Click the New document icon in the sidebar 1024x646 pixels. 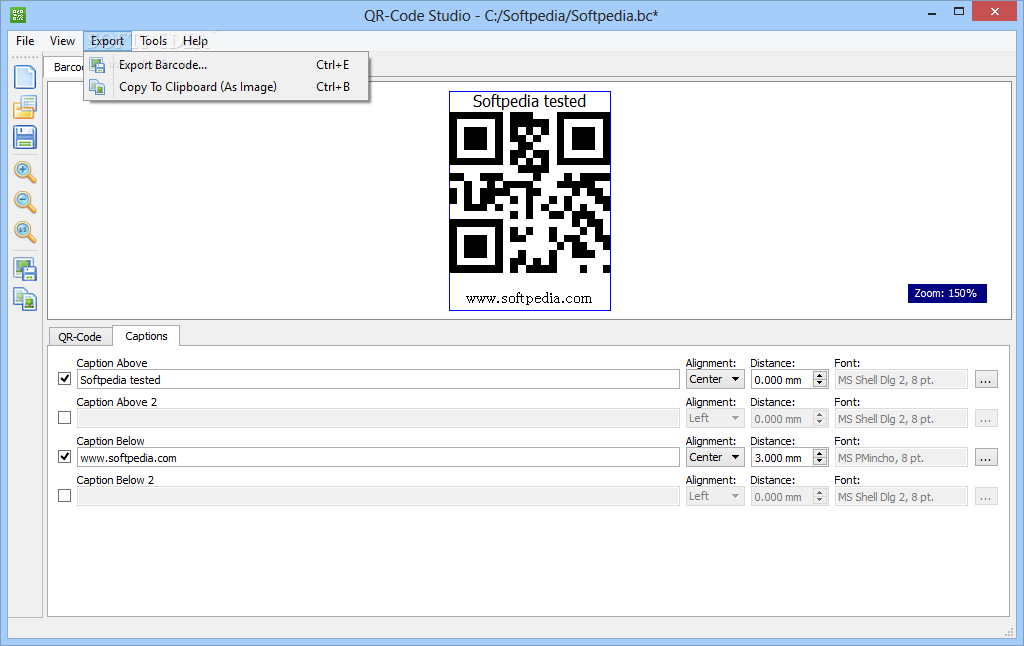pos(25,77)
